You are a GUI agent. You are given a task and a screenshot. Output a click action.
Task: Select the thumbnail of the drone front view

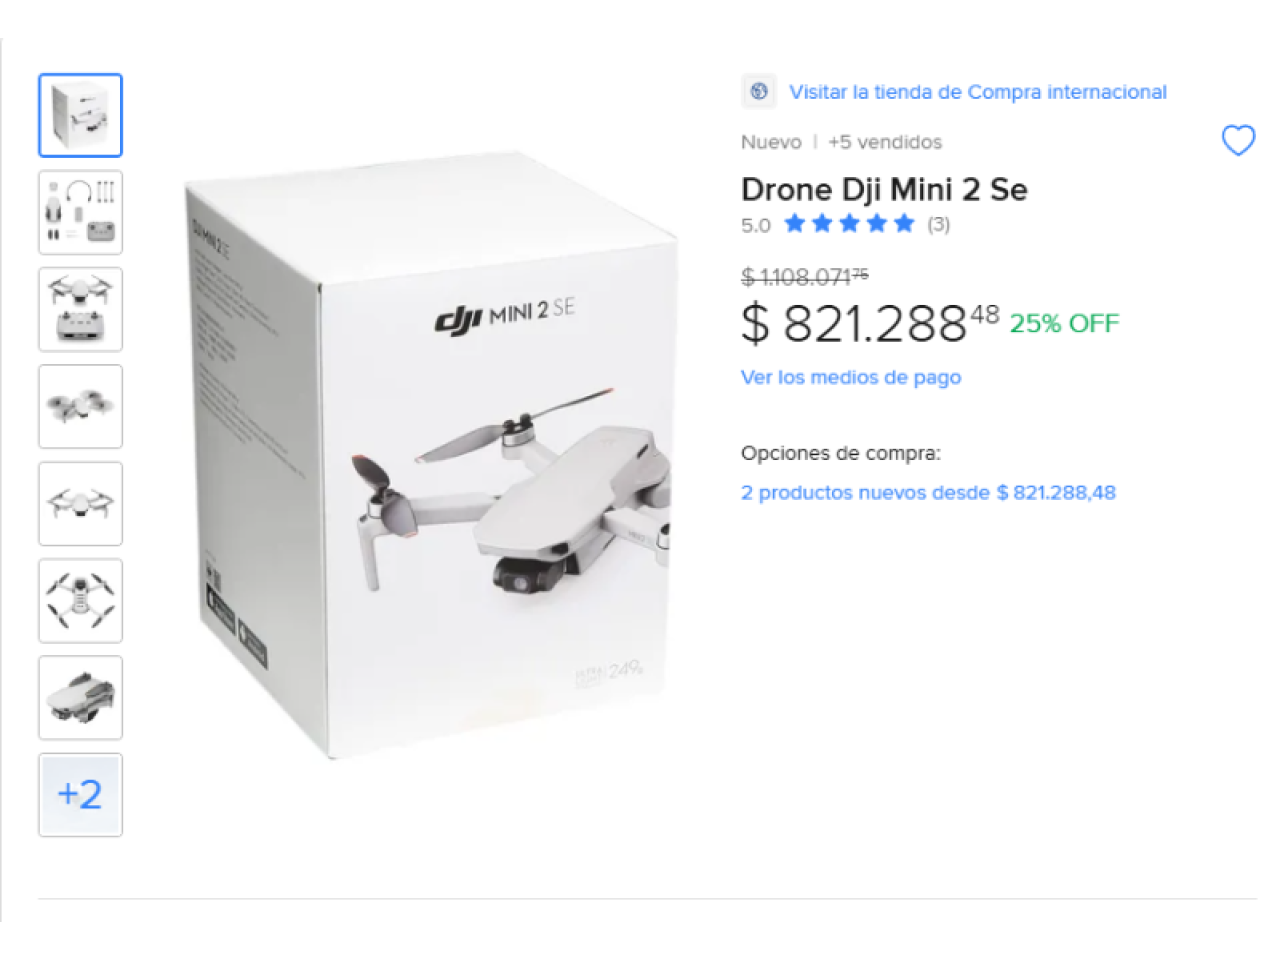coord(80,503)
